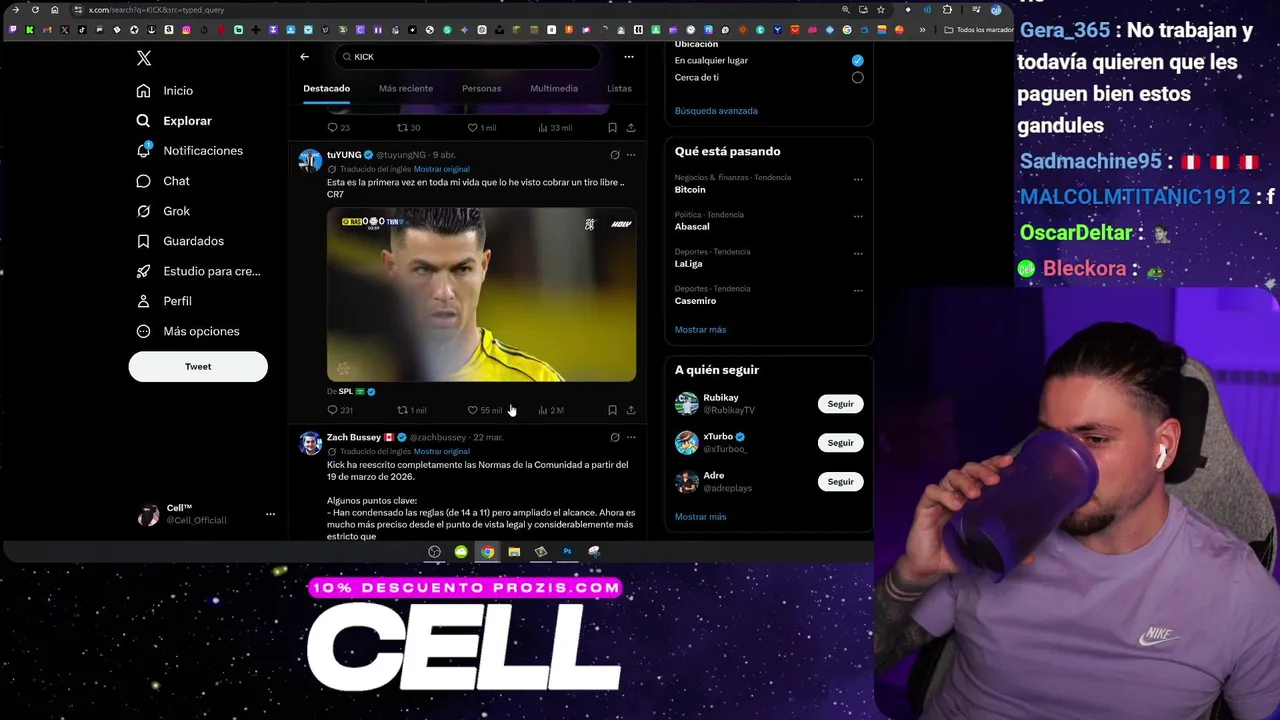Bookmark tuYUNG's CR7 tweet

click(x=612, y=410)
